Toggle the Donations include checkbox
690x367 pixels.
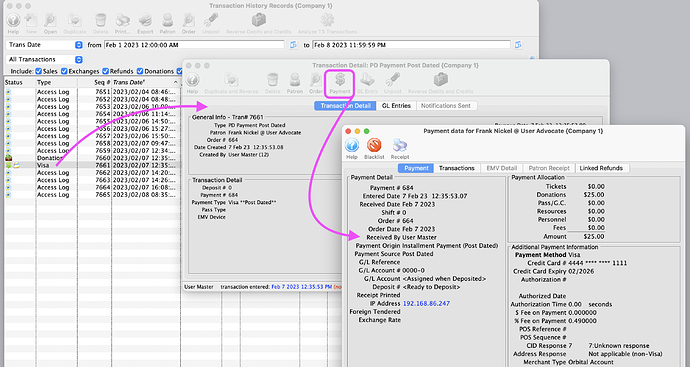point(140,71)
